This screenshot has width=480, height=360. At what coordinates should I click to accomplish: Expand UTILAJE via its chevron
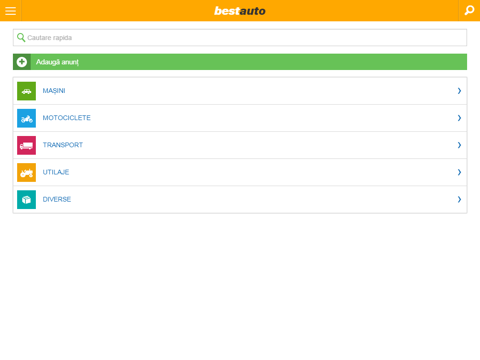point(459,172)
